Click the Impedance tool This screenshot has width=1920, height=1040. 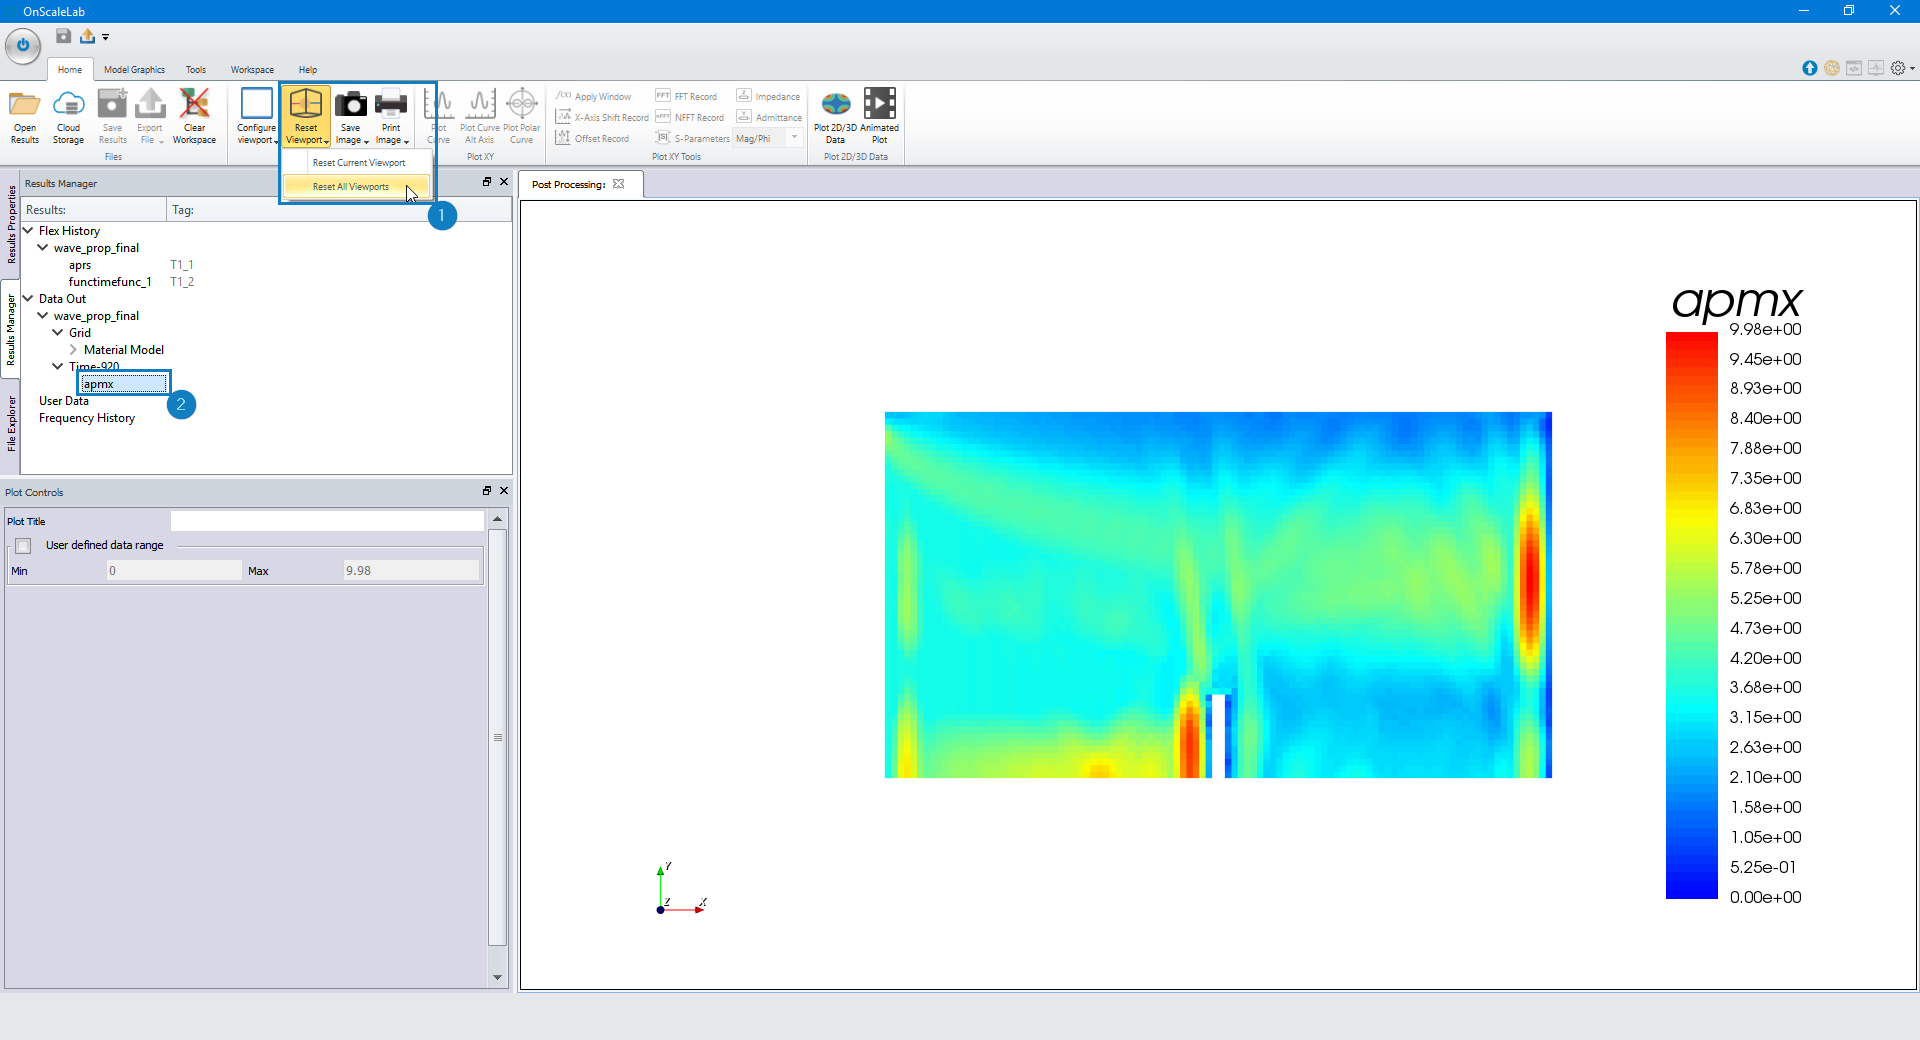tap(768, 96)
